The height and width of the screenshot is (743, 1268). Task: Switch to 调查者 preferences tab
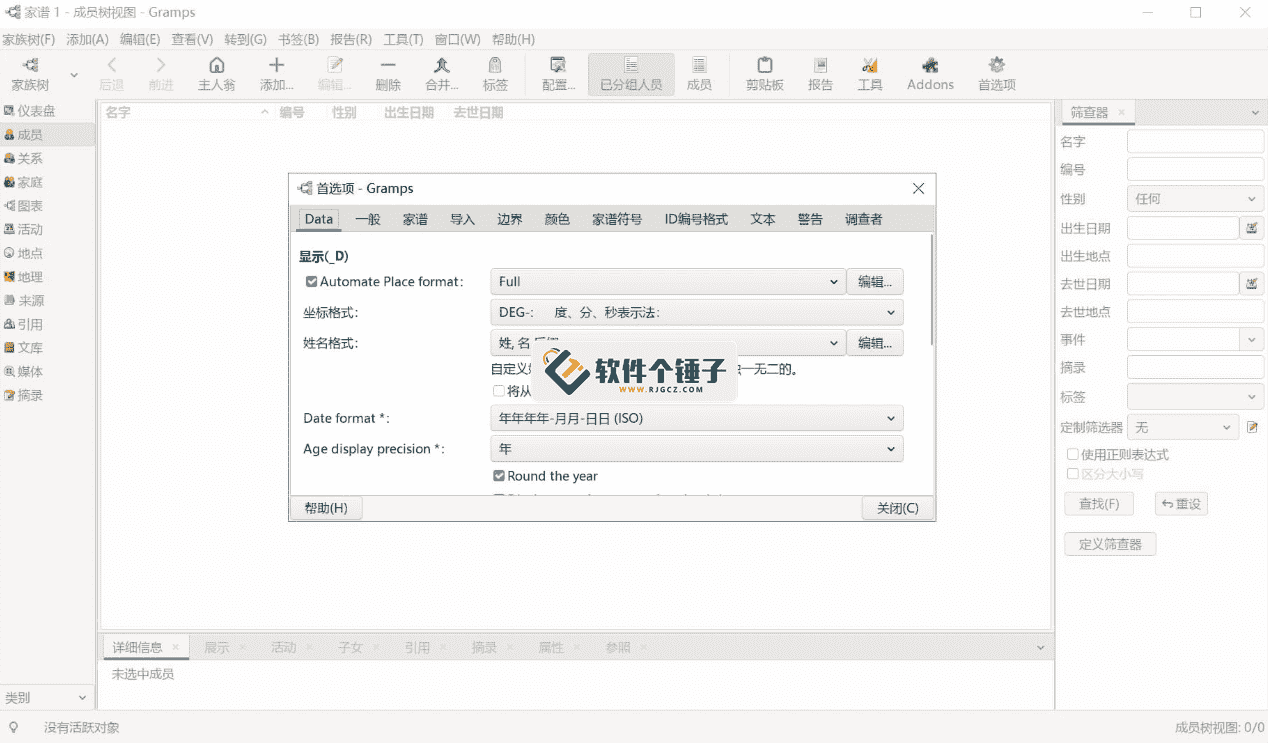coord(864,219)
